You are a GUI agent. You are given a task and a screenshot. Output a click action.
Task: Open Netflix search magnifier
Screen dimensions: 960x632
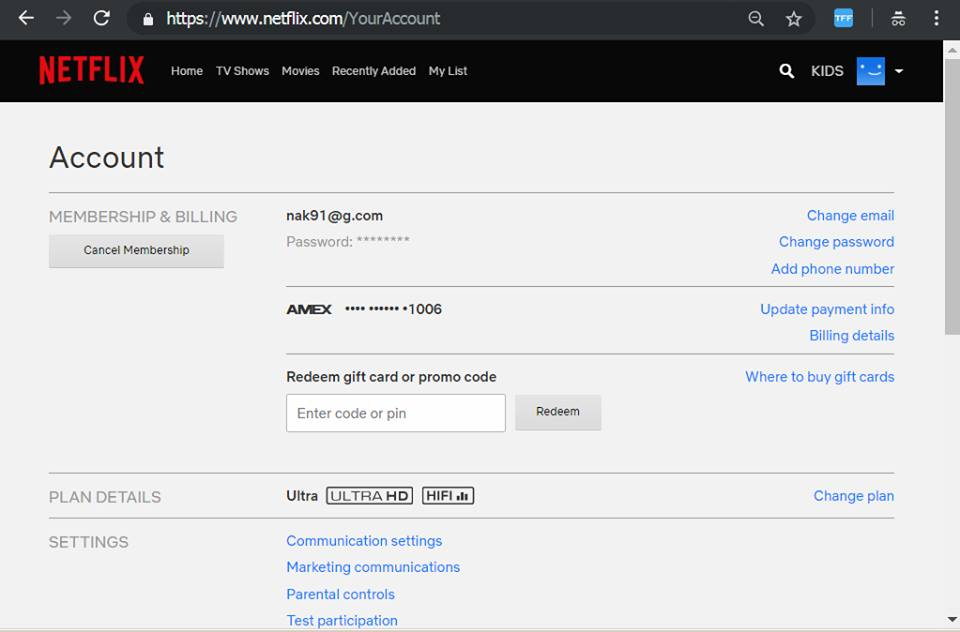coord(787,71)
